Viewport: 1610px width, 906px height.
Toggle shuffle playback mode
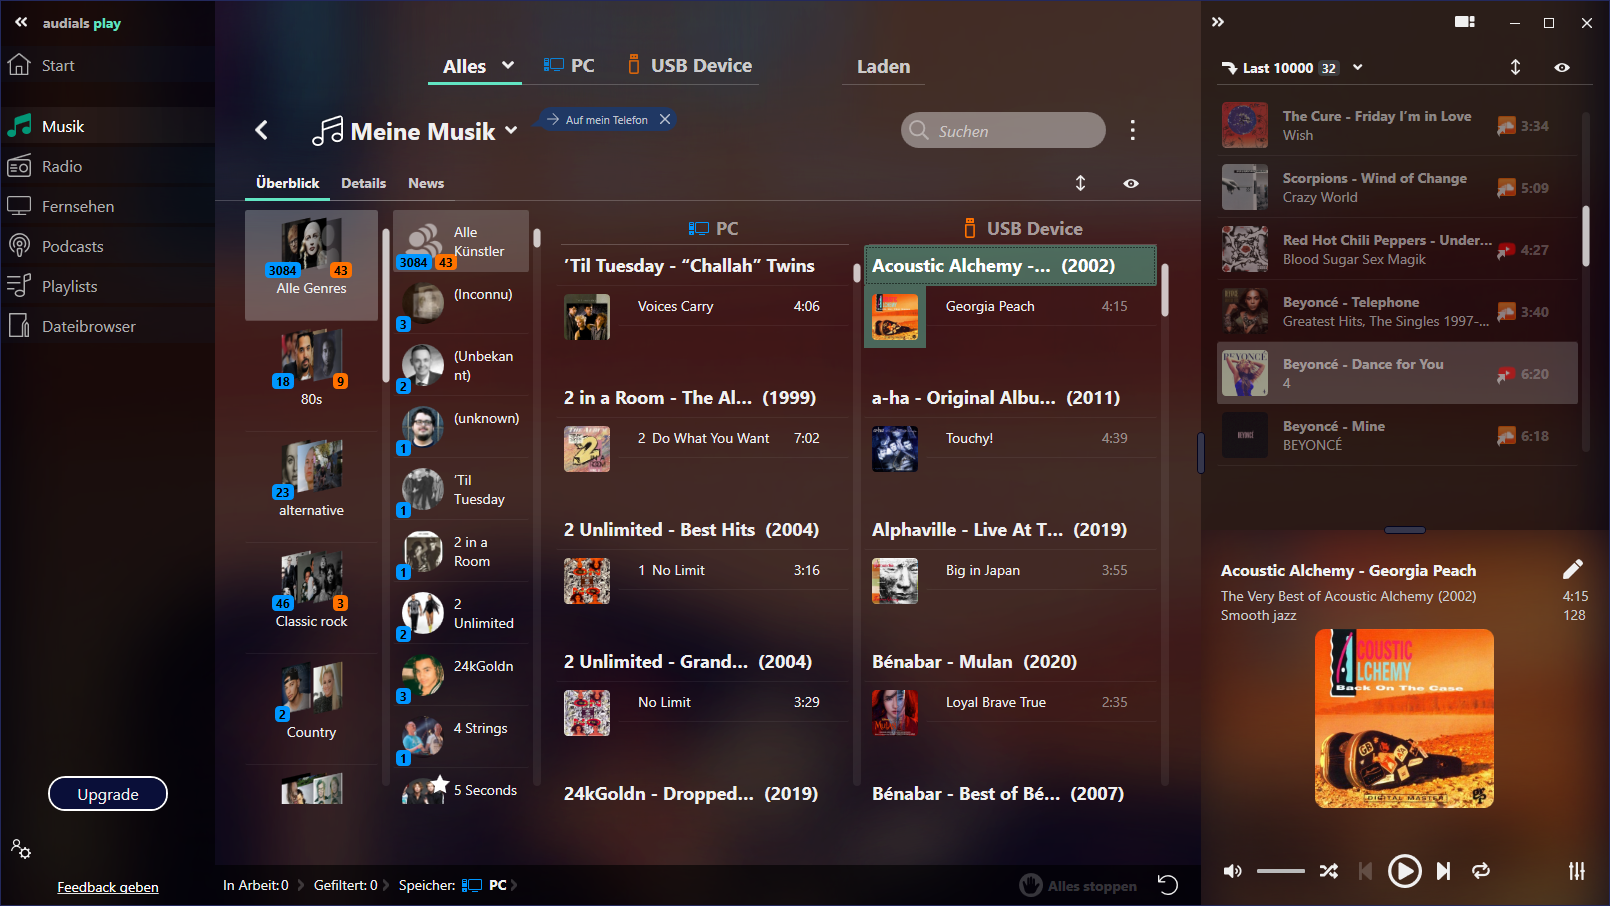pos(1328,871)
